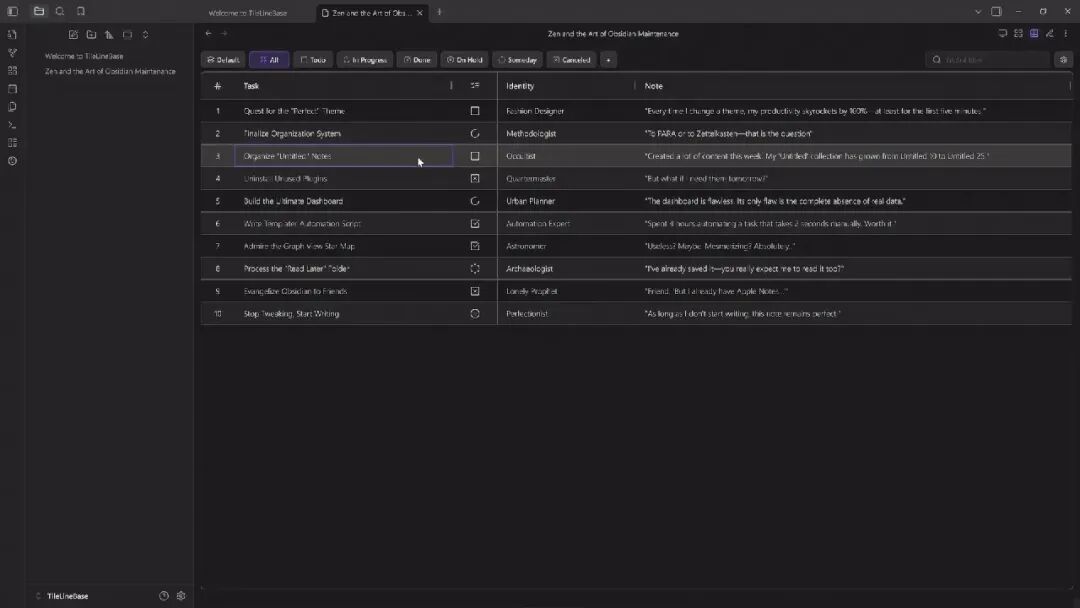Open more options menu for the note
Viewport: 1080px width, 608px height.
click(x=1066, y=33)
